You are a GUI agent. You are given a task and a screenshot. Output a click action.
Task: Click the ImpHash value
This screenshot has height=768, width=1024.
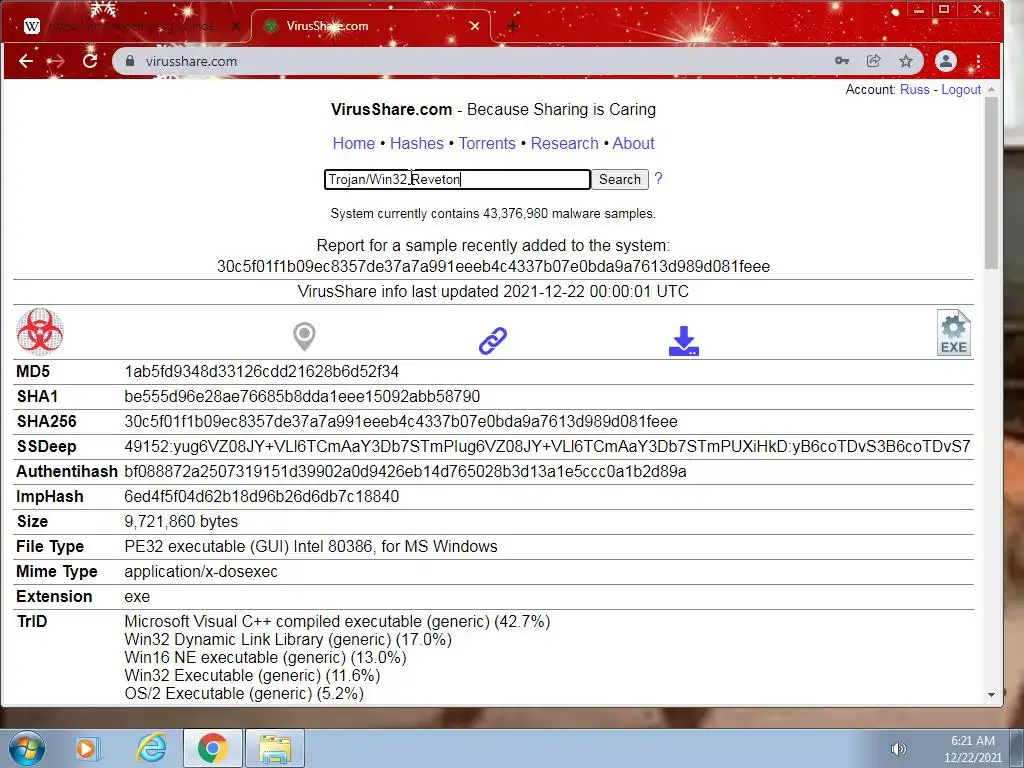(x=261, y=496)
